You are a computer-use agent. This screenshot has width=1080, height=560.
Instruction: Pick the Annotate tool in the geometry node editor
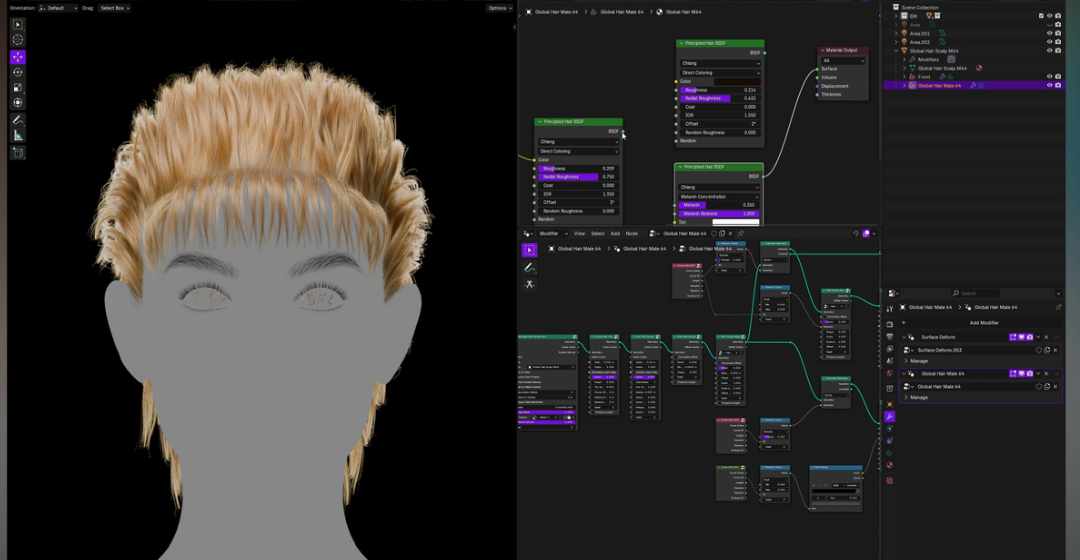[x=529, y=267]
